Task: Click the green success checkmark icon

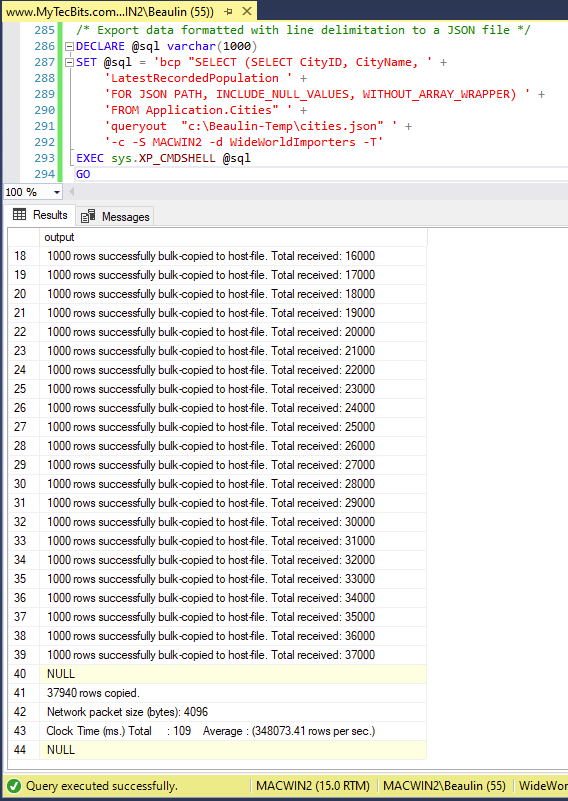Action: pos(14,786)
